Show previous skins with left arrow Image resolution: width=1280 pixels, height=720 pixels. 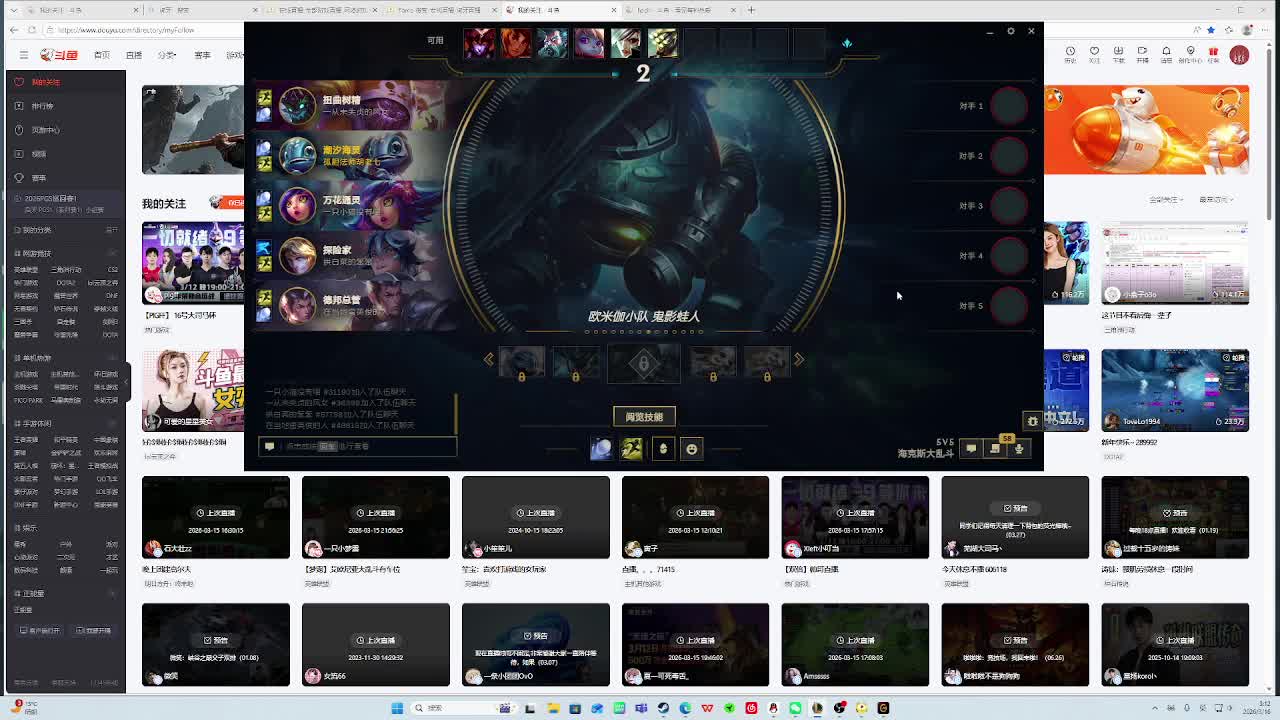click(488, 359)
